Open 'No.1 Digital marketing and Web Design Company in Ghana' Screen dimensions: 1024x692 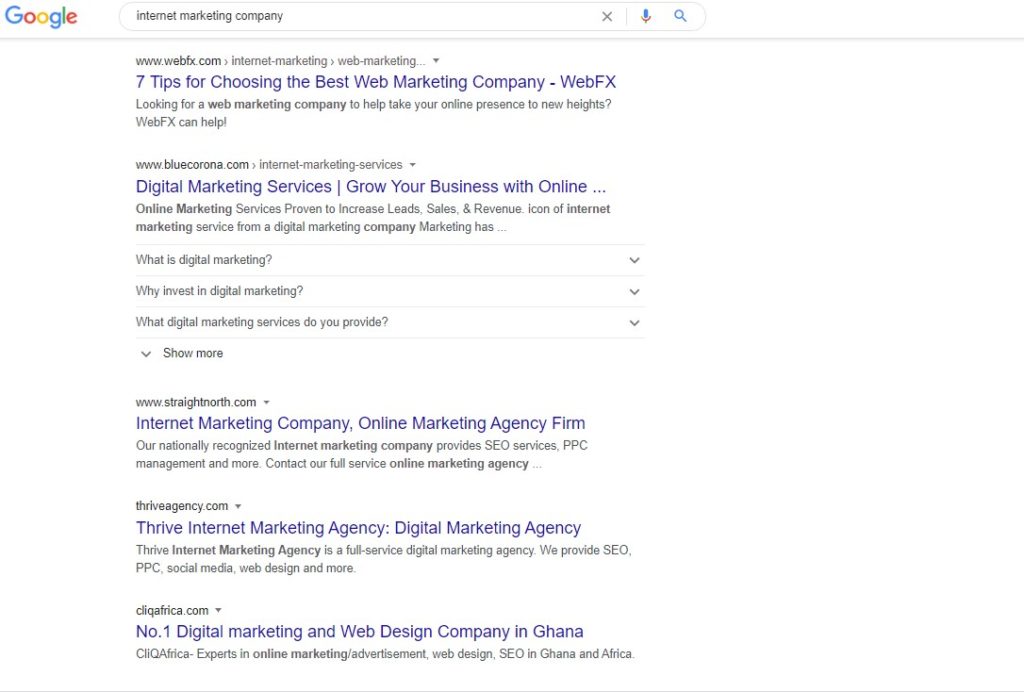[360, 631]
